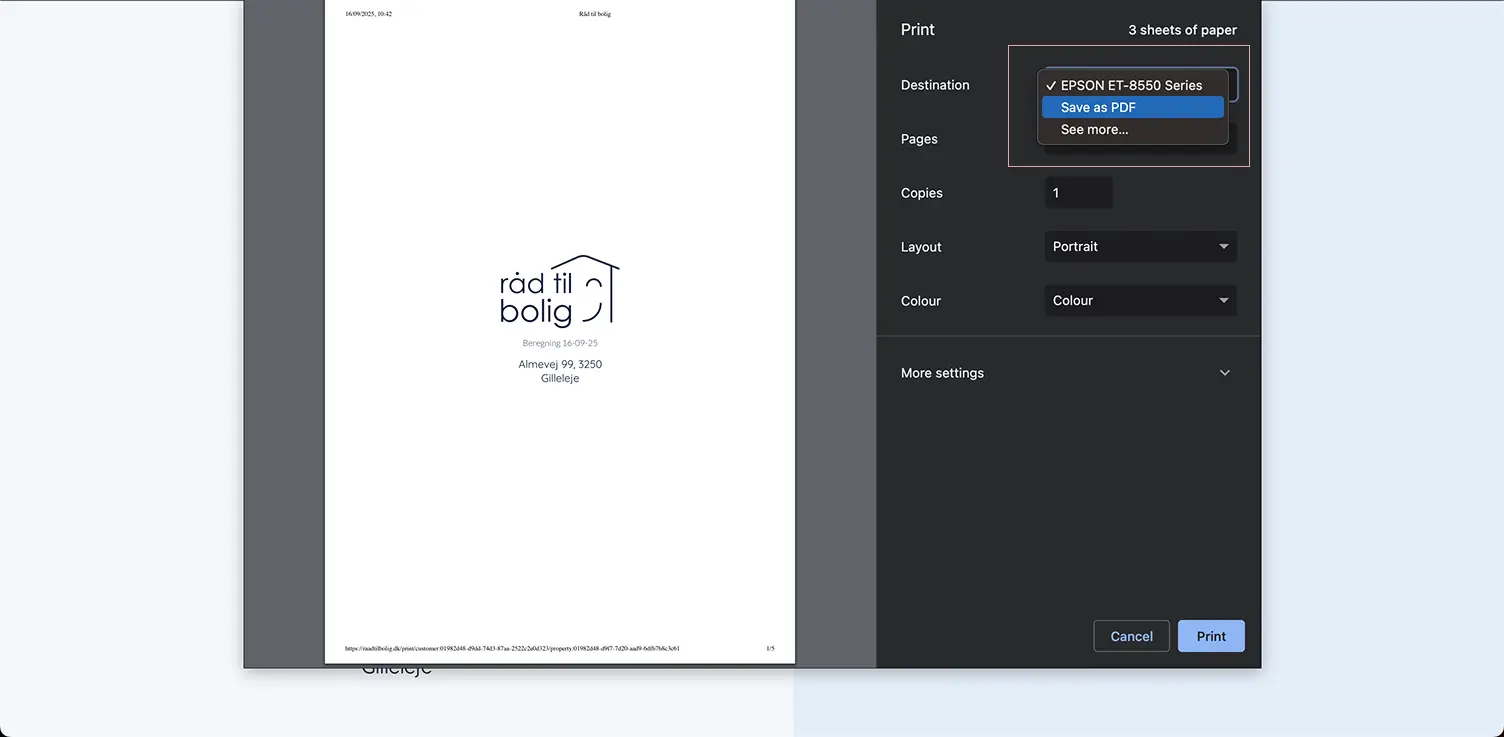Click the 3 sheets of paper label
This screenshot has height=737, width=1504.
(1182, 30)
